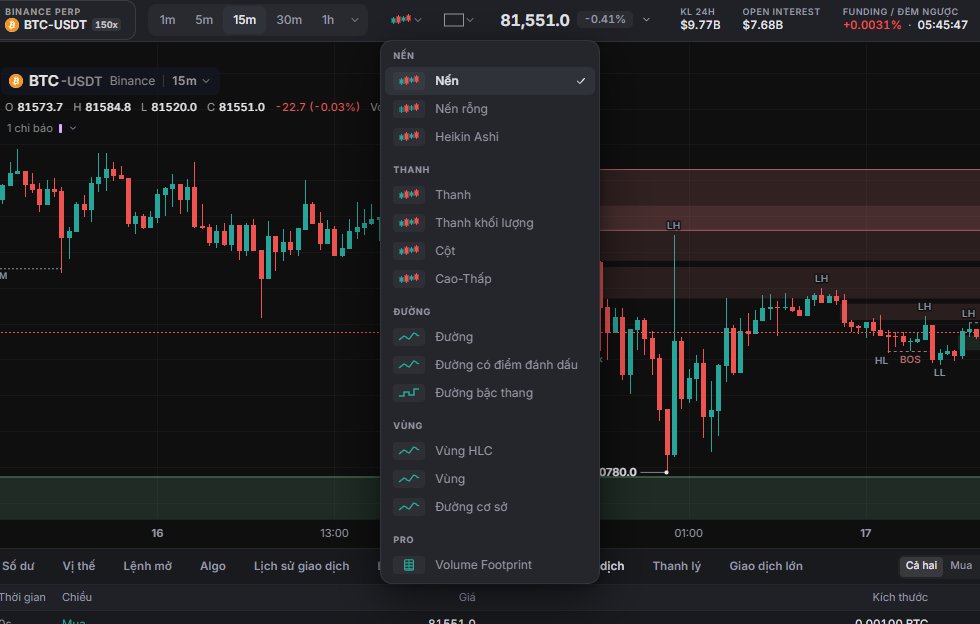This screenshot has width=980, height=624.
Task: Select the 15m timeframe button
Action: click(x=244, y=20)
